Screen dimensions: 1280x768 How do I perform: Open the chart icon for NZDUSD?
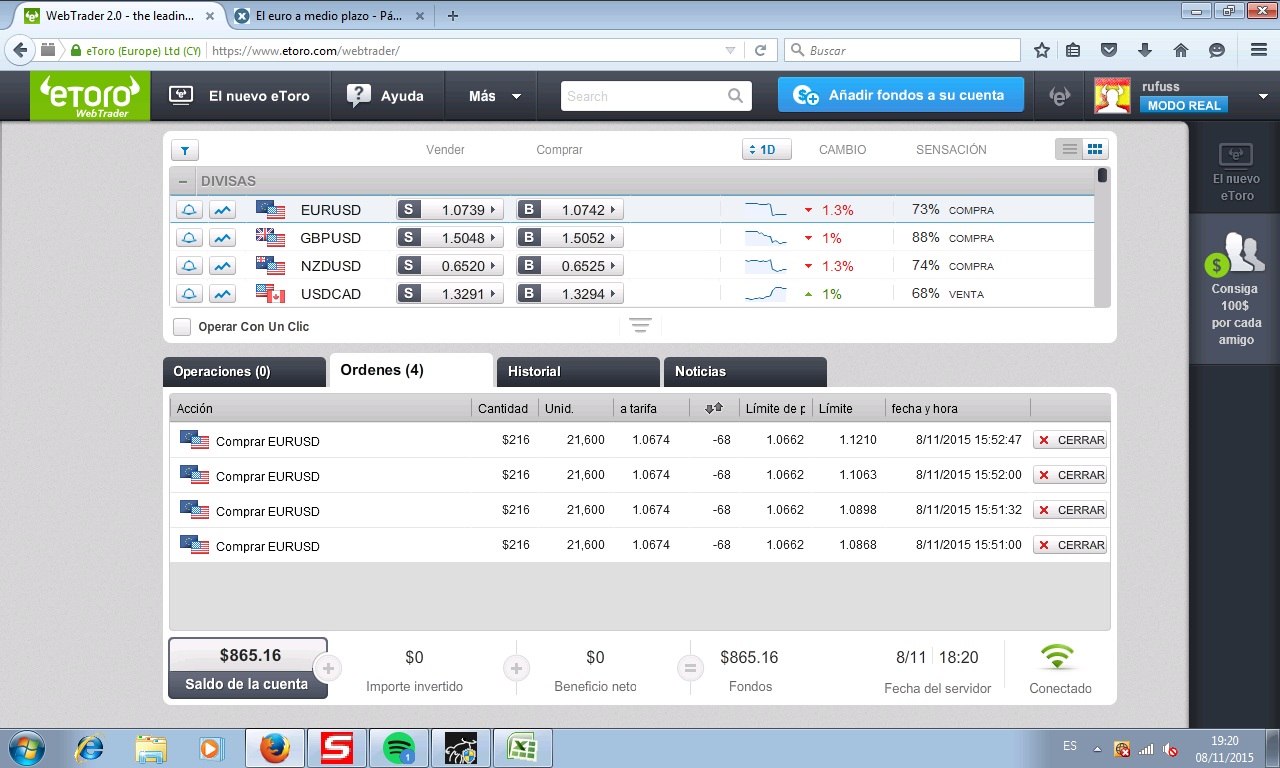point(222,266)
